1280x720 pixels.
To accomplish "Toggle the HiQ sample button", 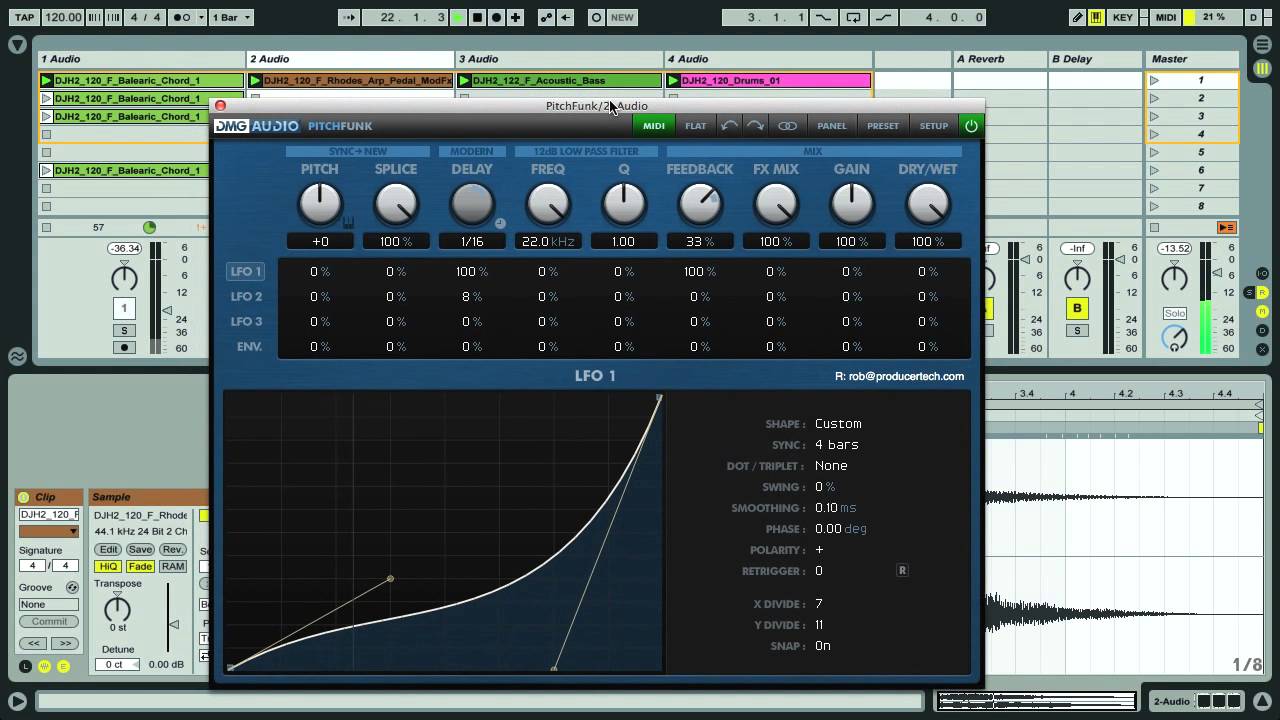I will pos(109,566).
